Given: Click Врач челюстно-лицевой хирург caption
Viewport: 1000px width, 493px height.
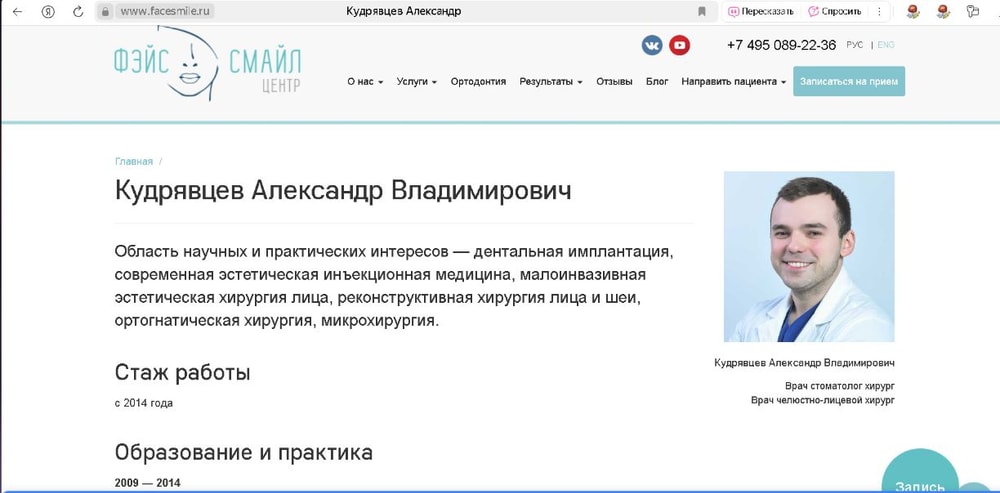Looking at the screenshot, I should [823, 401].
